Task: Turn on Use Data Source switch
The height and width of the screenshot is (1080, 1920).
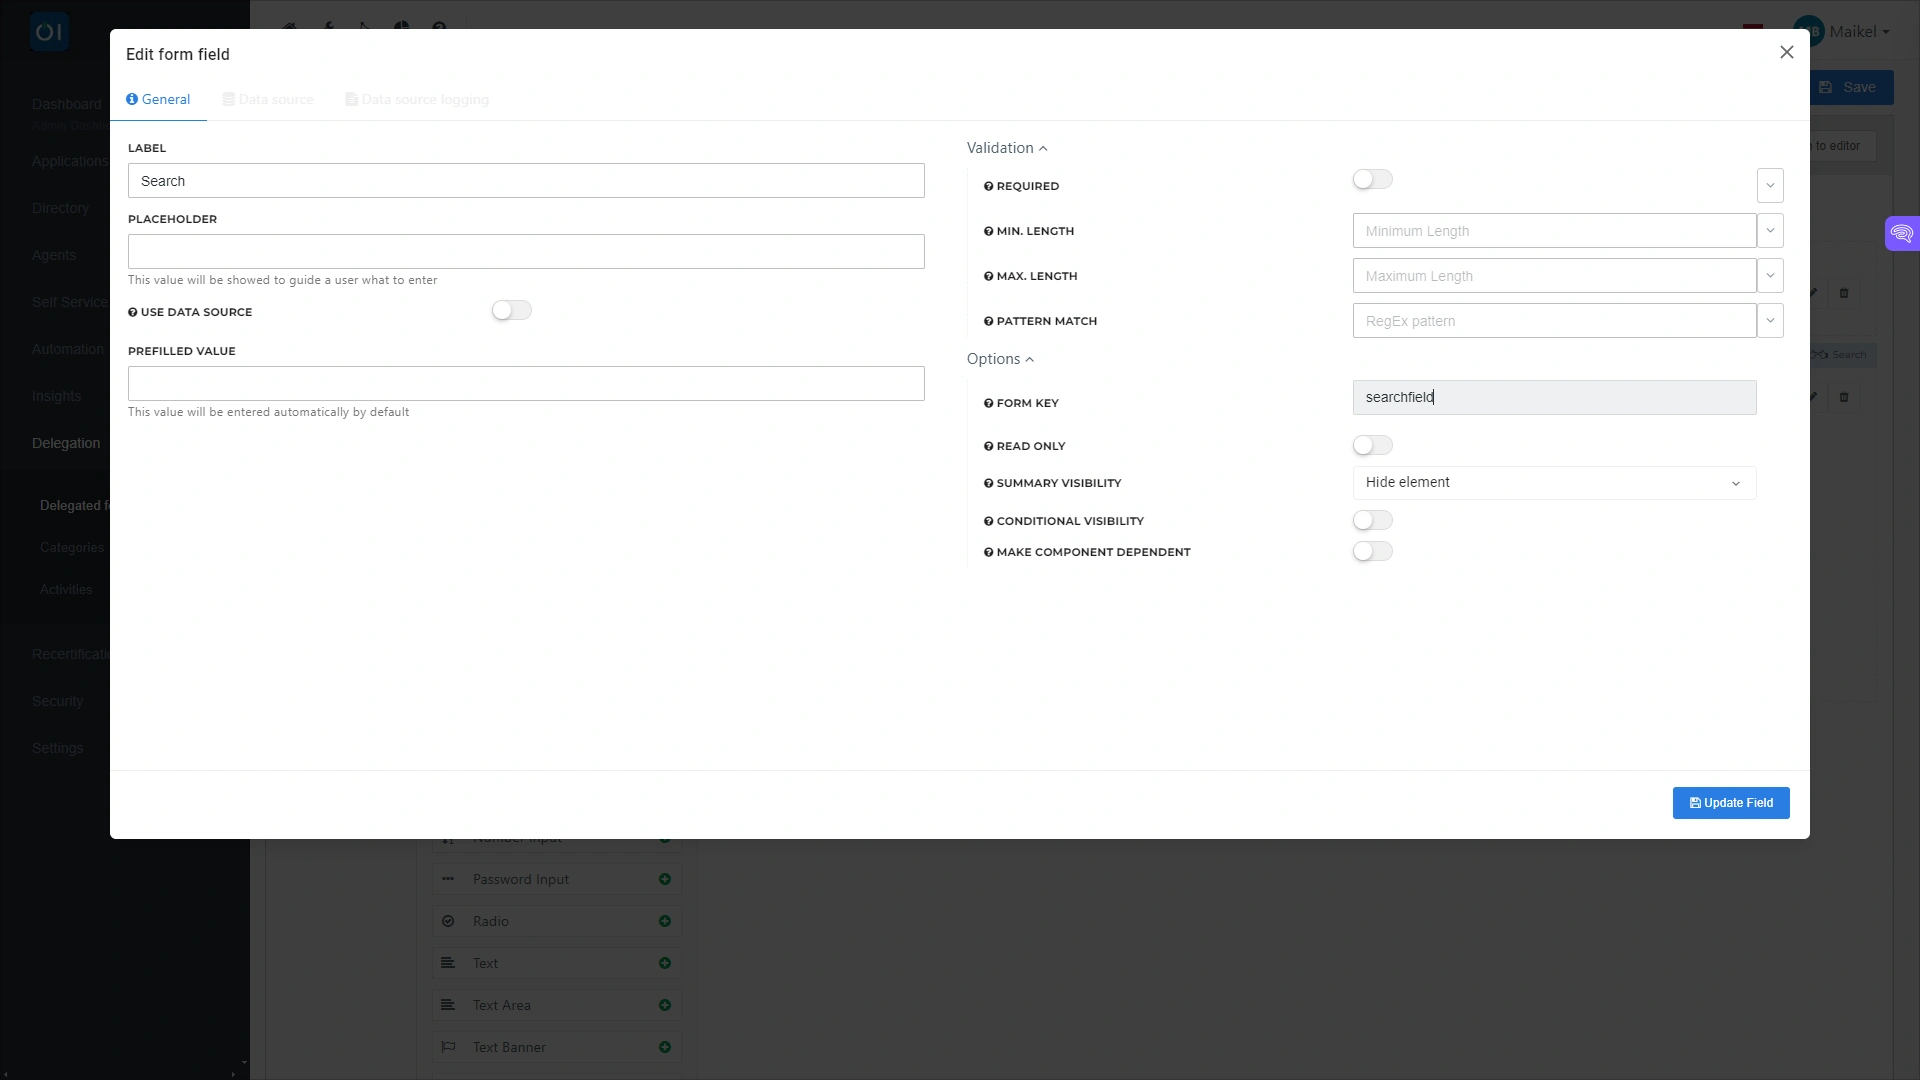Action: (511, 311)
